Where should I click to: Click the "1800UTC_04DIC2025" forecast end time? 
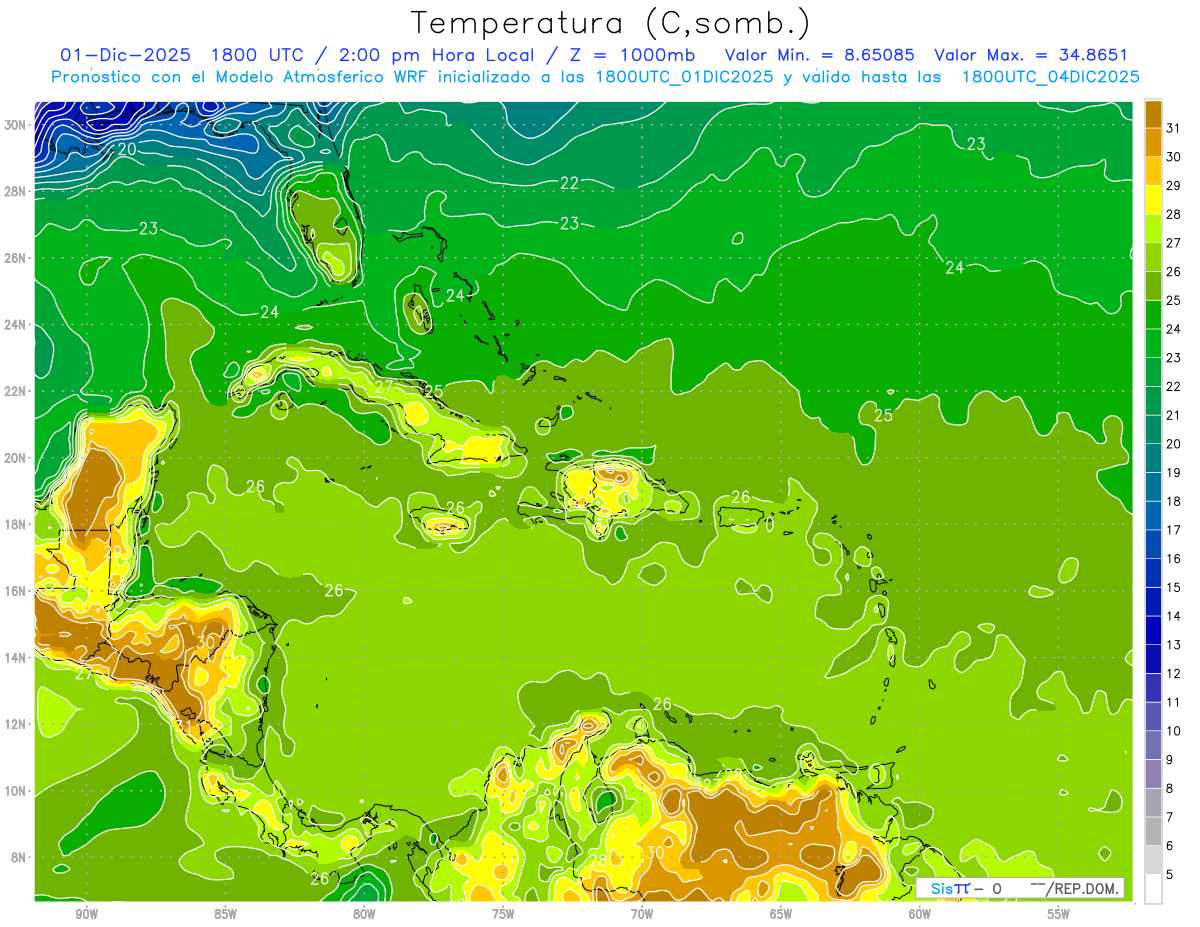click(x=1050, y=77)
